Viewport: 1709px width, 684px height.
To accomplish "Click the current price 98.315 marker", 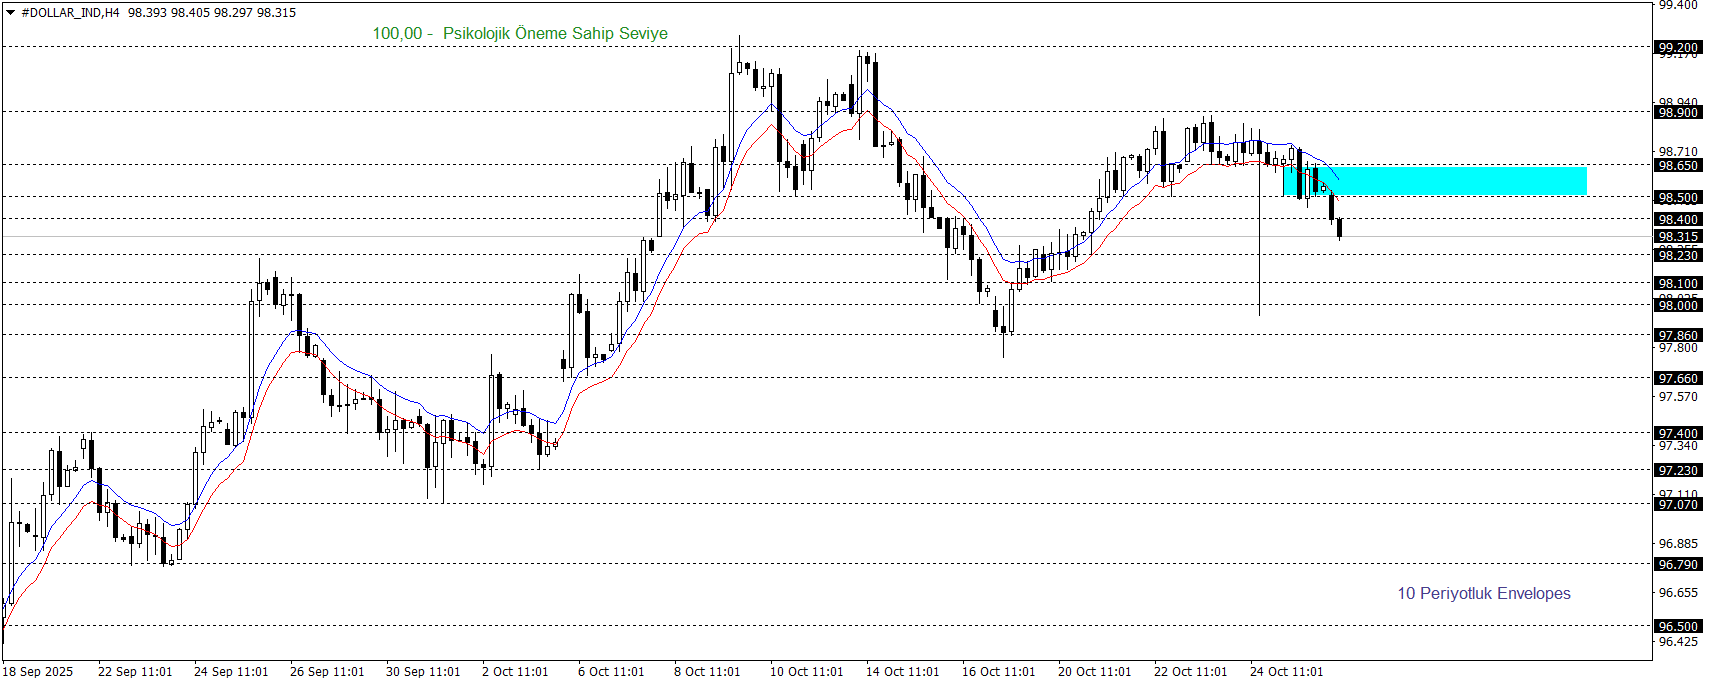I will point(1678,237).
